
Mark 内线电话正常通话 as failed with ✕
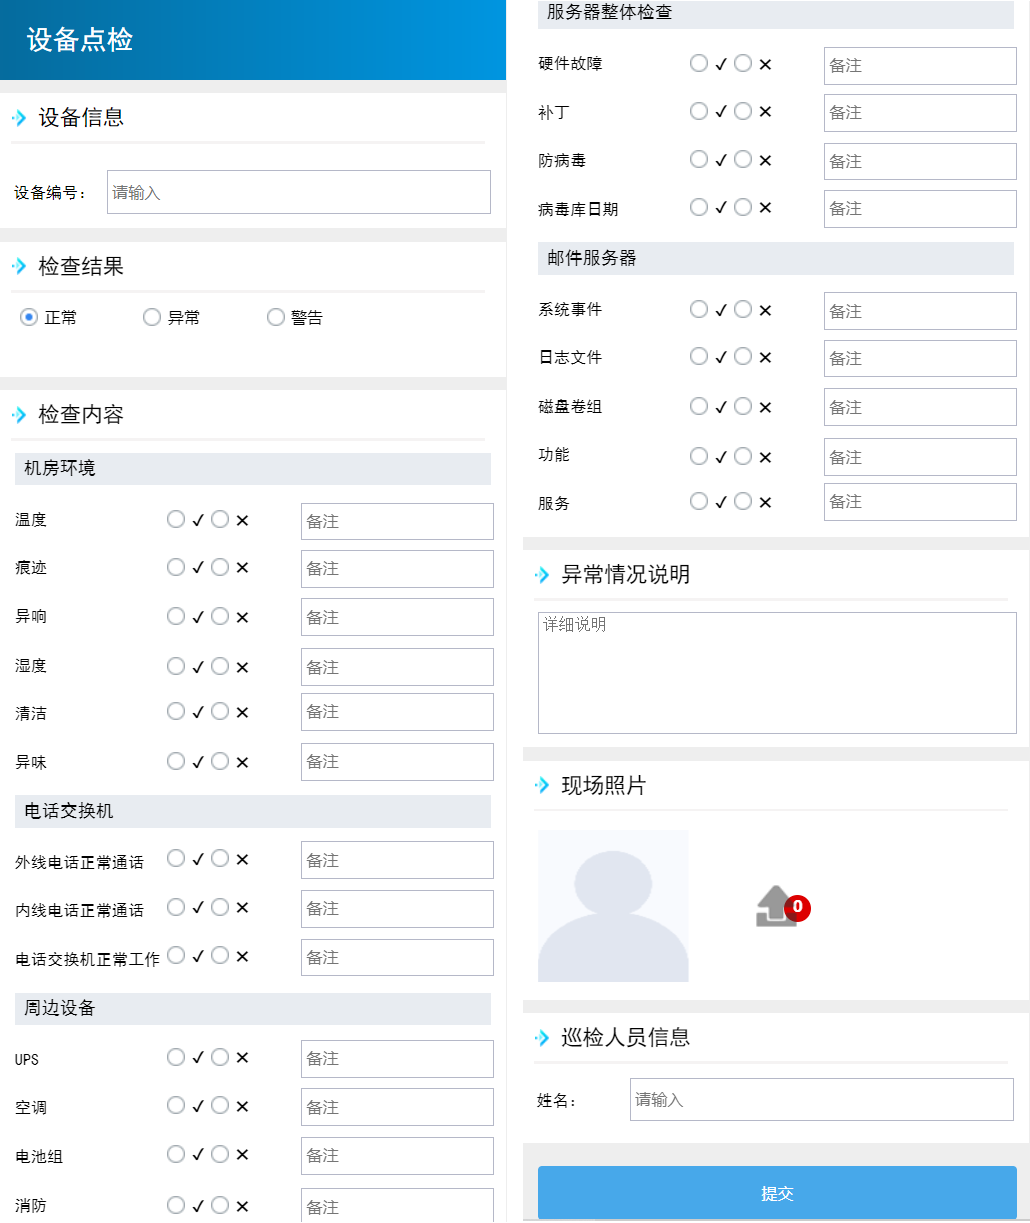coord(220,907)
